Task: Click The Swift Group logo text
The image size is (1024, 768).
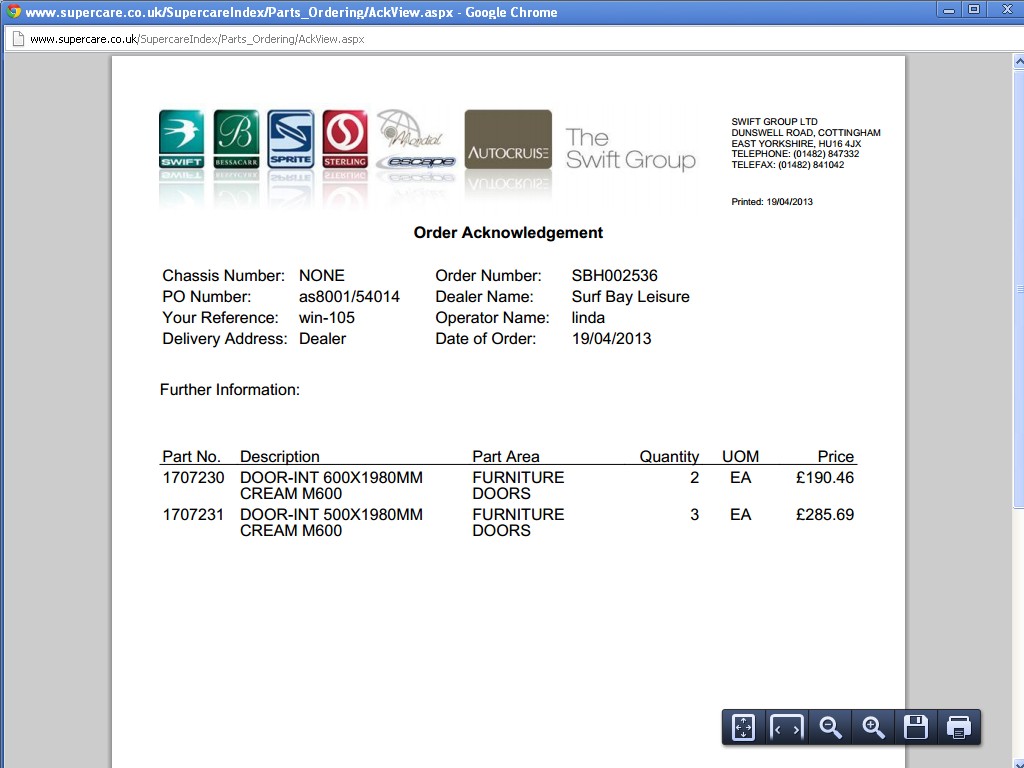Action: tap(630, 148)
